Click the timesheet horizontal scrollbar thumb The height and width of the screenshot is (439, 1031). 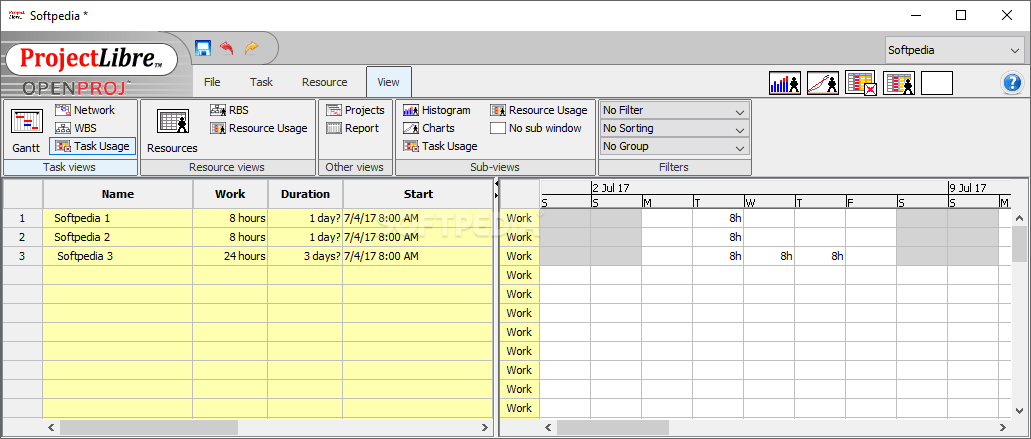coord(612,427)
